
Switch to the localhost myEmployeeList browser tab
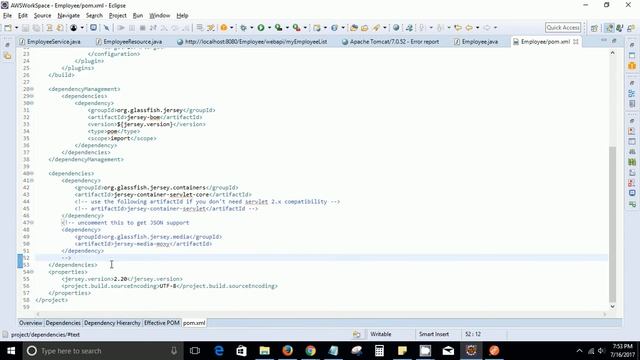(x=252, y=42)
